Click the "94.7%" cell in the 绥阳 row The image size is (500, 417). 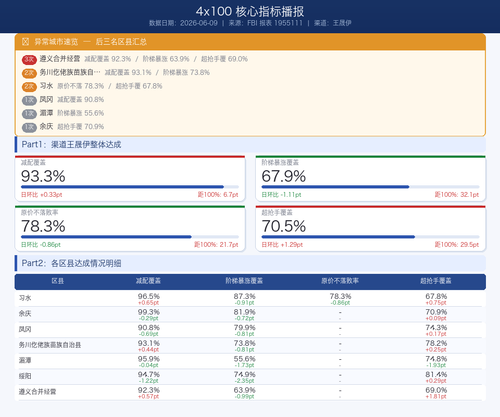[x=149, y=374]
